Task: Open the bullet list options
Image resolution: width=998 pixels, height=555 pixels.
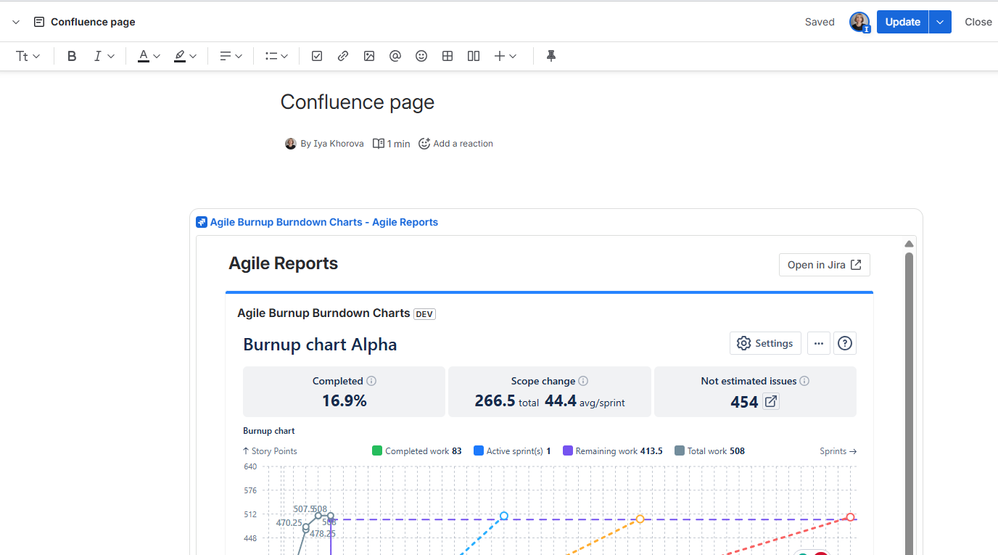Action: 276,56
